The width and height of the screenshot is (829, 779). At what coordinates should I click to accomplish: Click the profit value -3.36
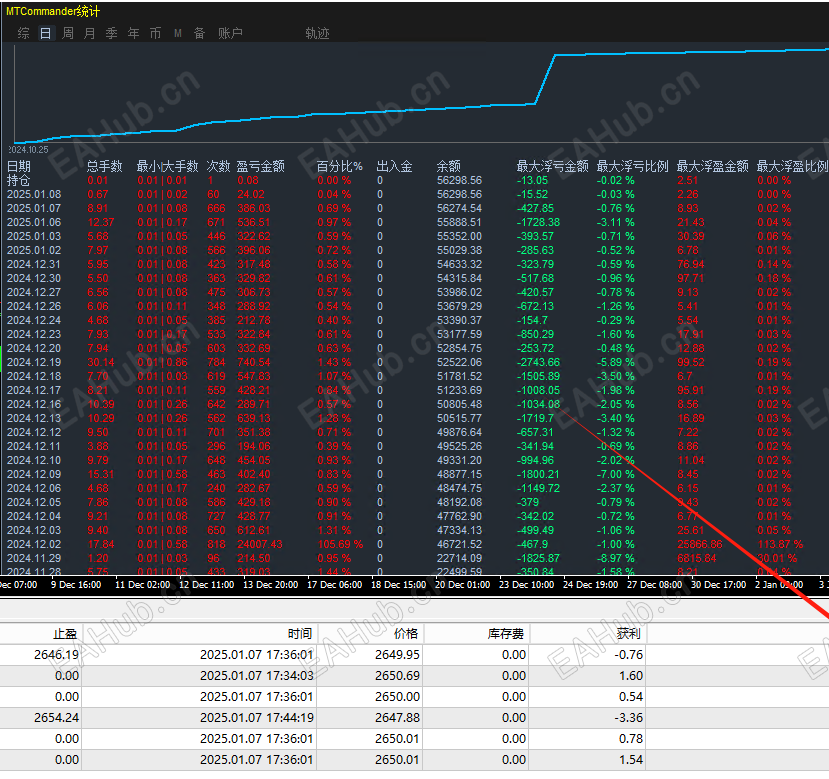point(629,718)
